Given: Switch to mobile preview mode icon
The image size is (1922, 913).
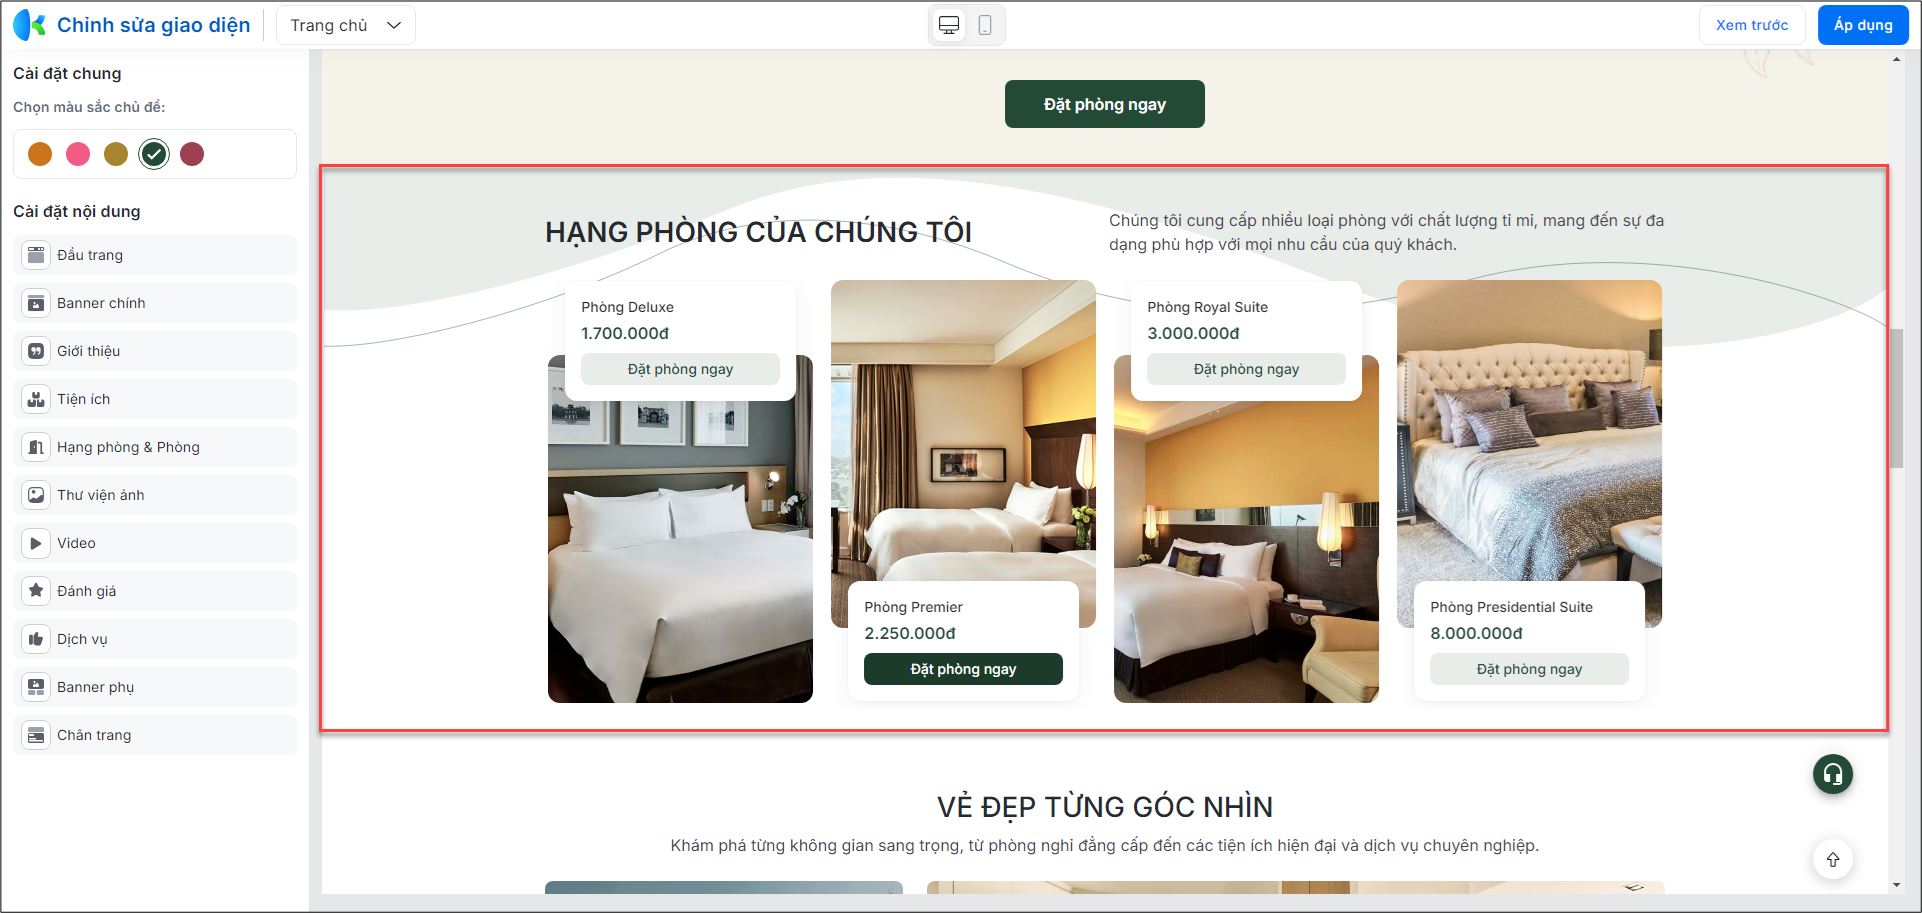Looking at the screenshot, I should click(x=985, y=25).
